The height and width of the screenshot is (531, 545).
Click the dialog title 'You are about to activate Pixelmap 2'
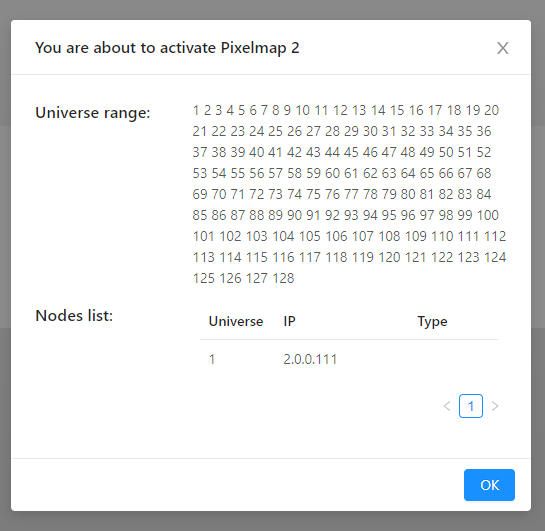(167, 48)
